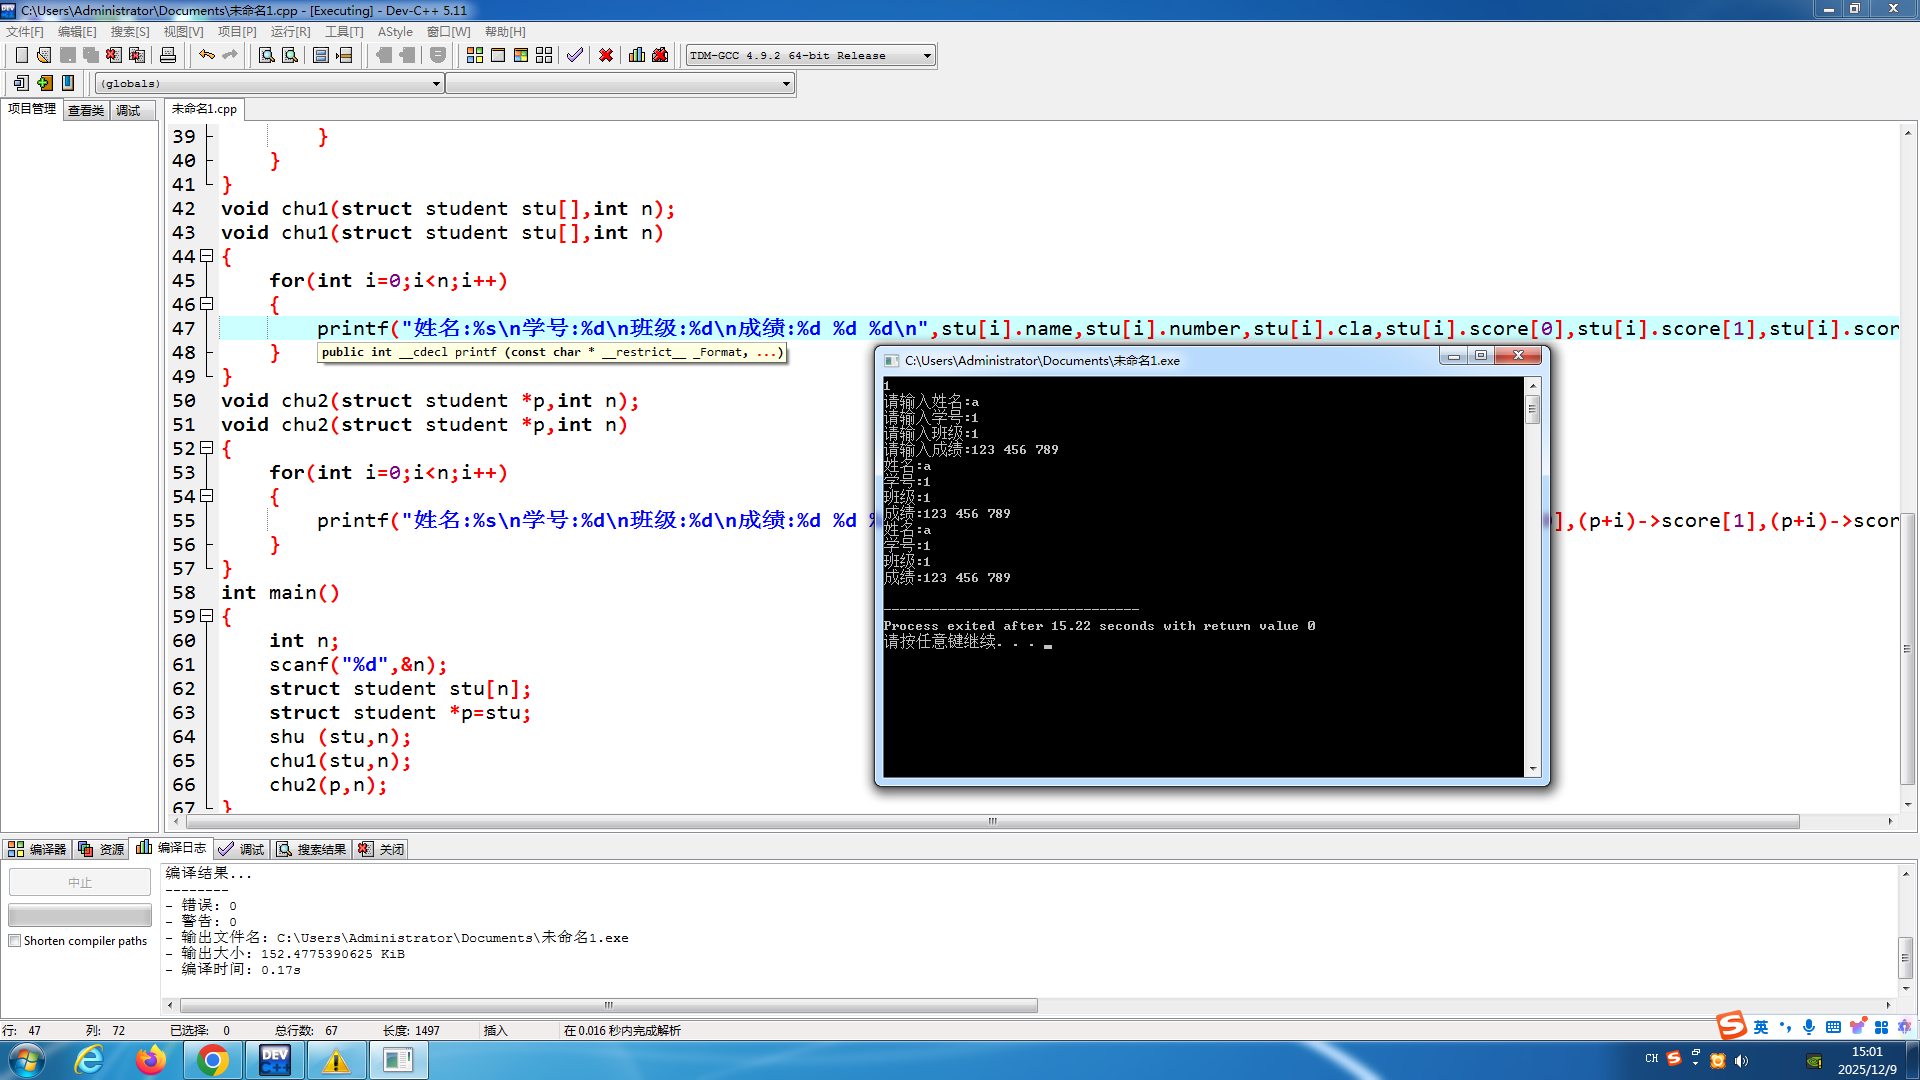Collapse the code fold at line 44
Image resolution: width=1920 pixels, height=1080 pixels.
[x=207, y=256]
